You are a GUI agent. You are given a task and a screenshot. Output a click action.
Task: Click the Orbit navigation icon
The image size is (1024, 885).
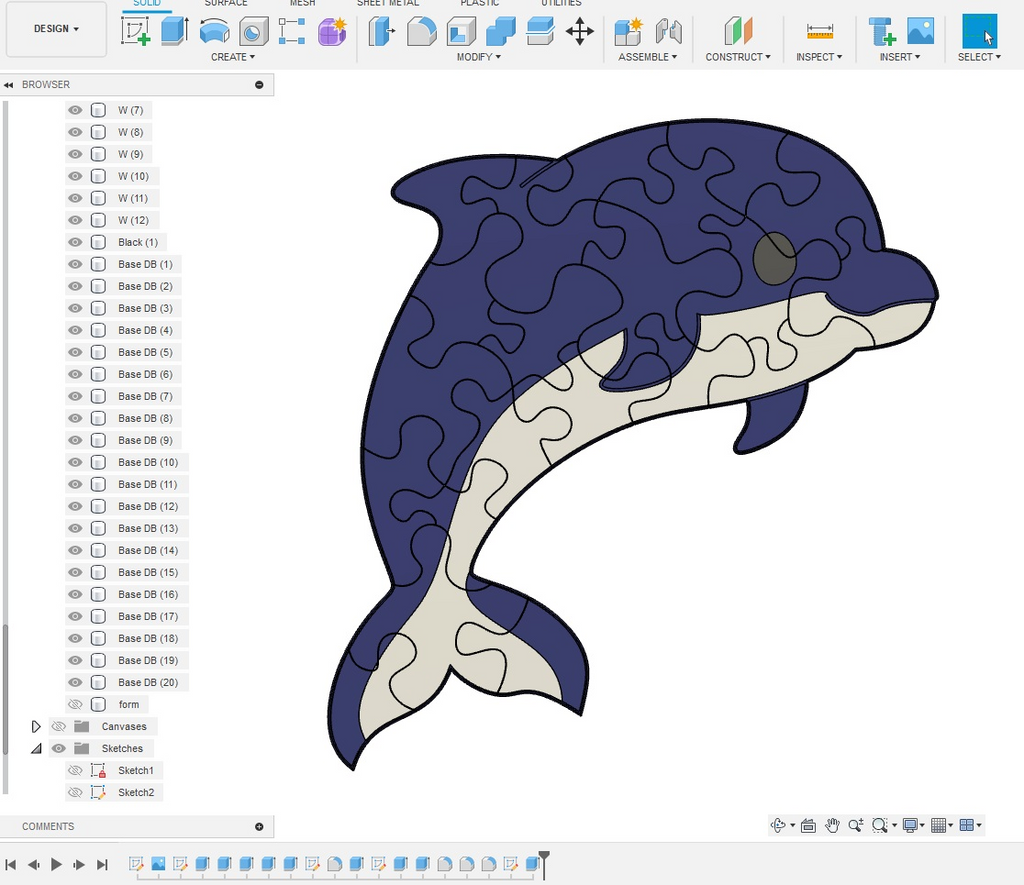point(778,826)
